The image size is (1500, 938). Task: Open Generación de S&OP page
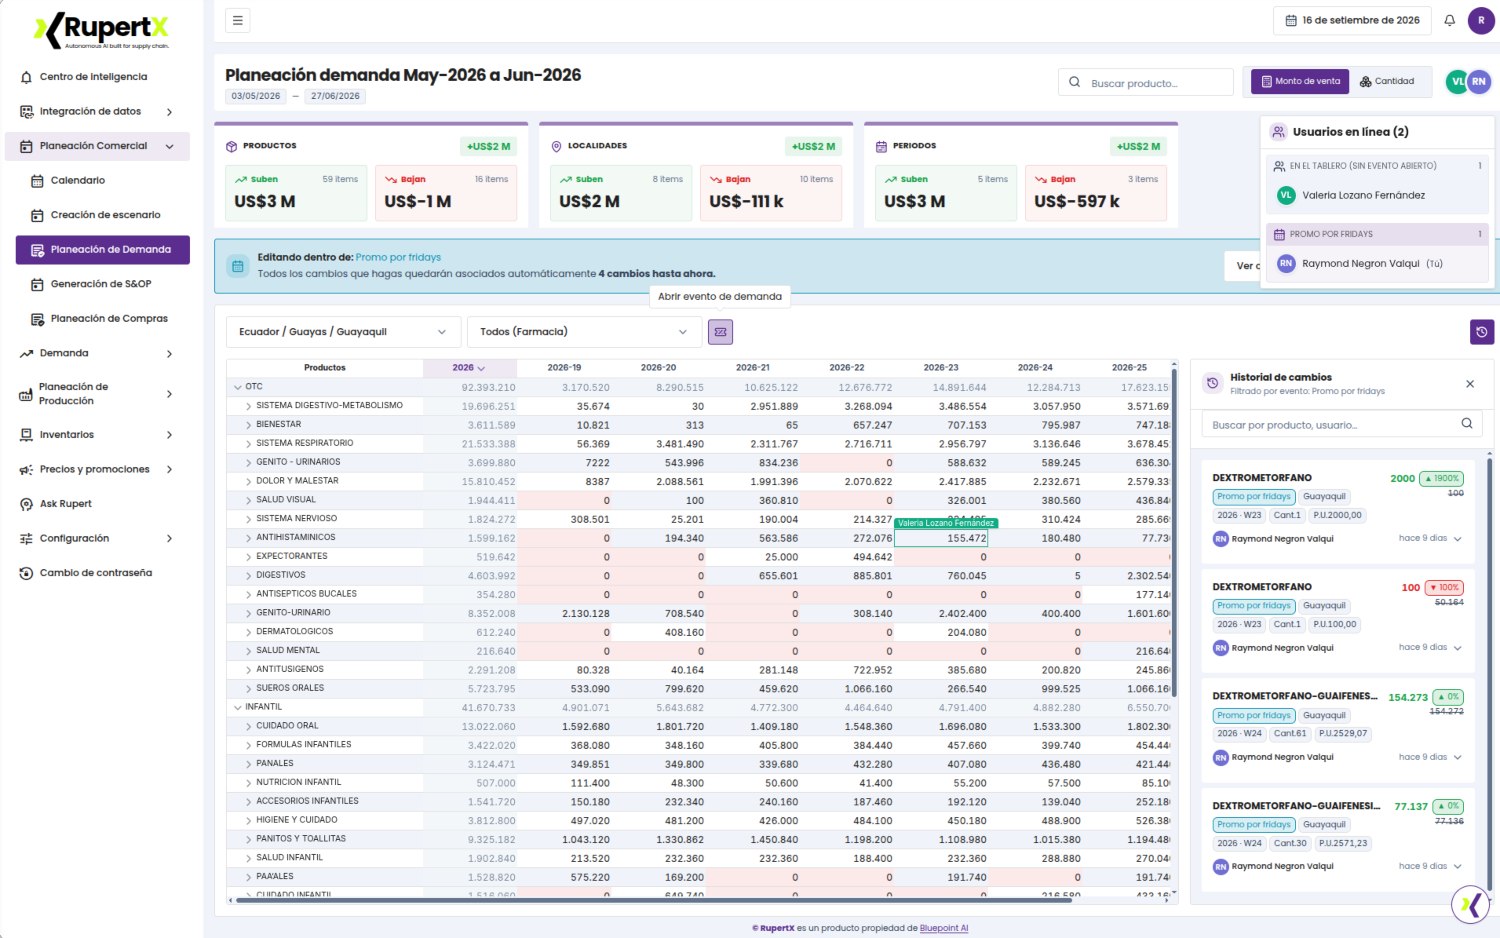click(x=101, y=284)
